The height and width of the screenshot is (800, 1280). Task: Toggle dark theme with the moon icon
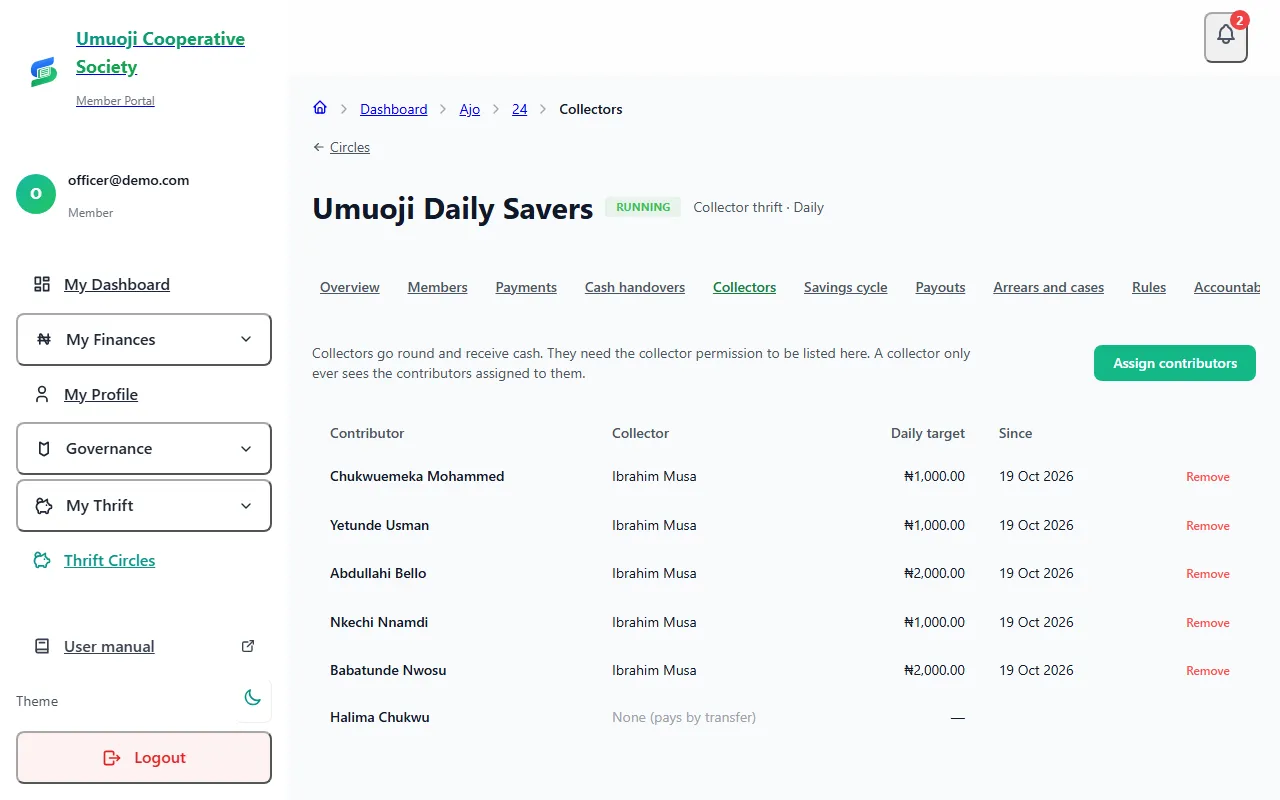[253, 698]
